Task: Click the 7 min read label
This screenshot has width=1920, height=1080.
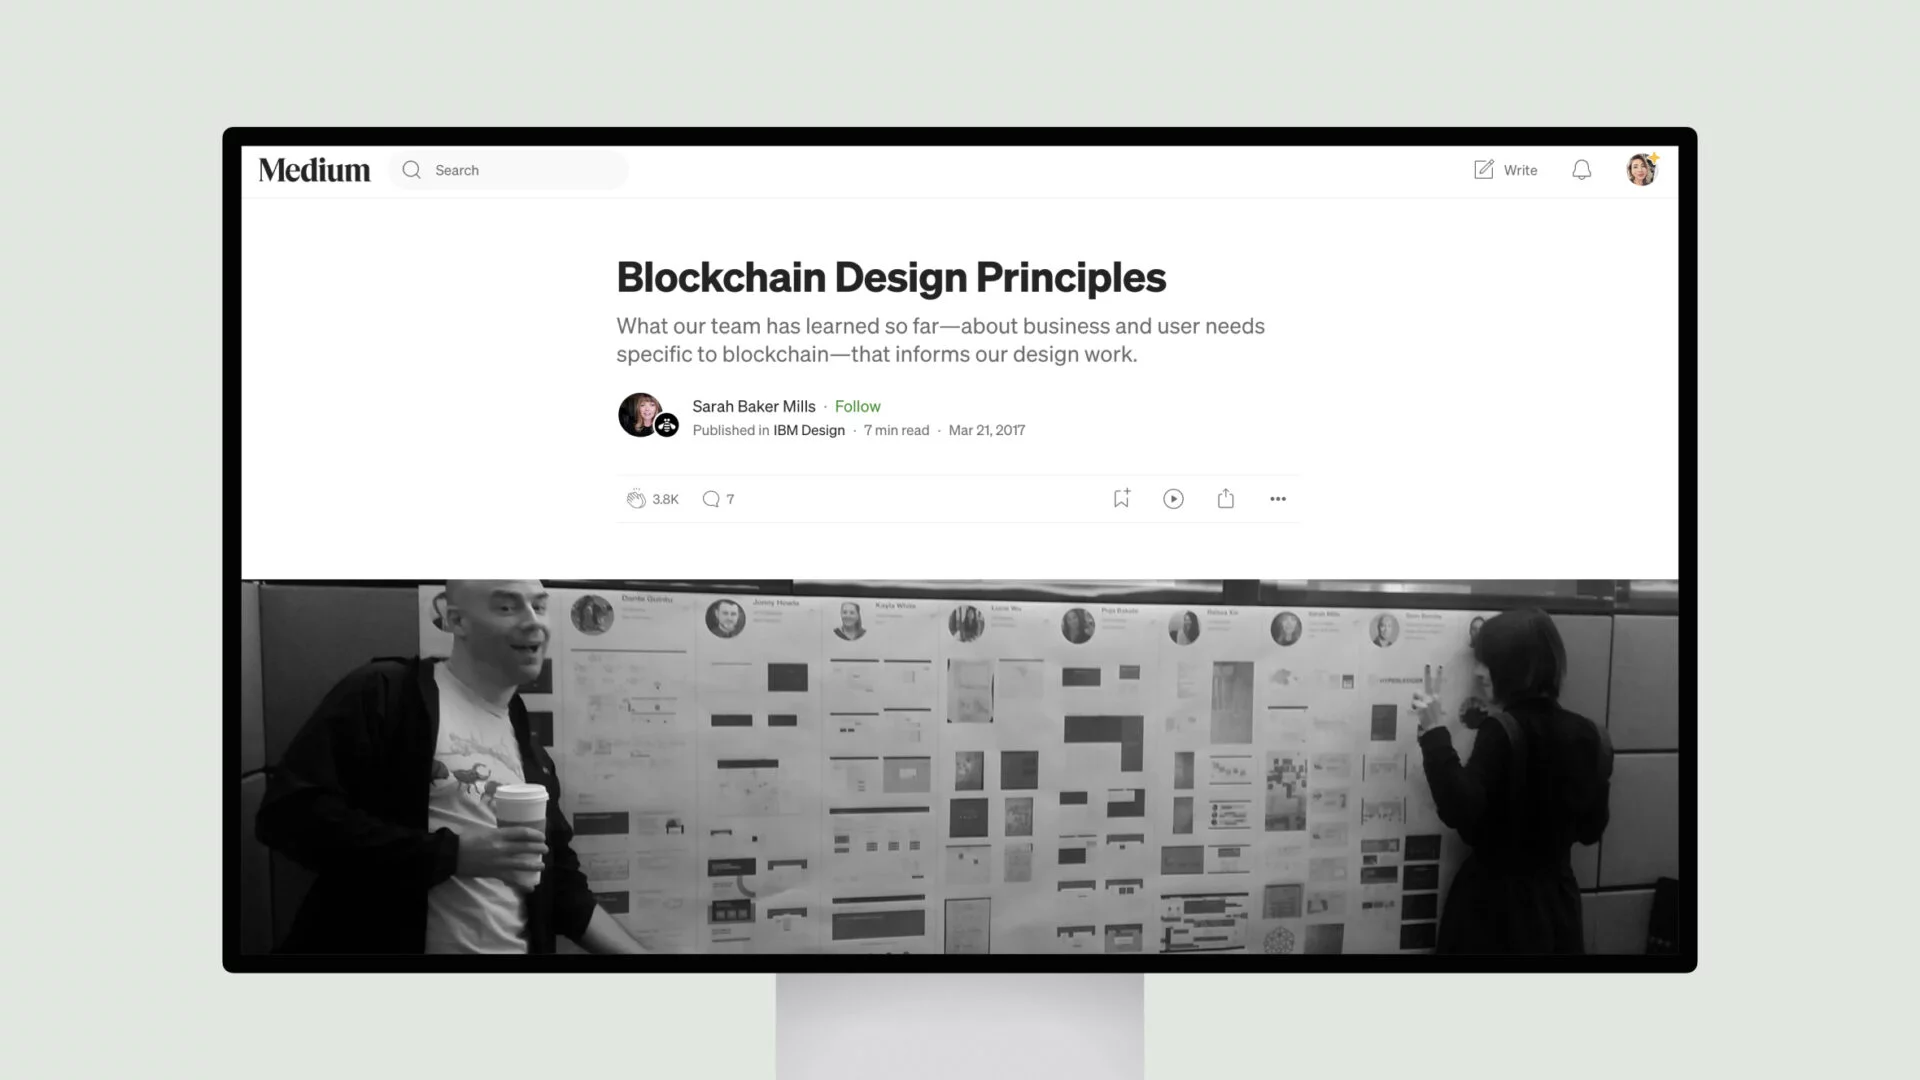Action: [897, 430]
